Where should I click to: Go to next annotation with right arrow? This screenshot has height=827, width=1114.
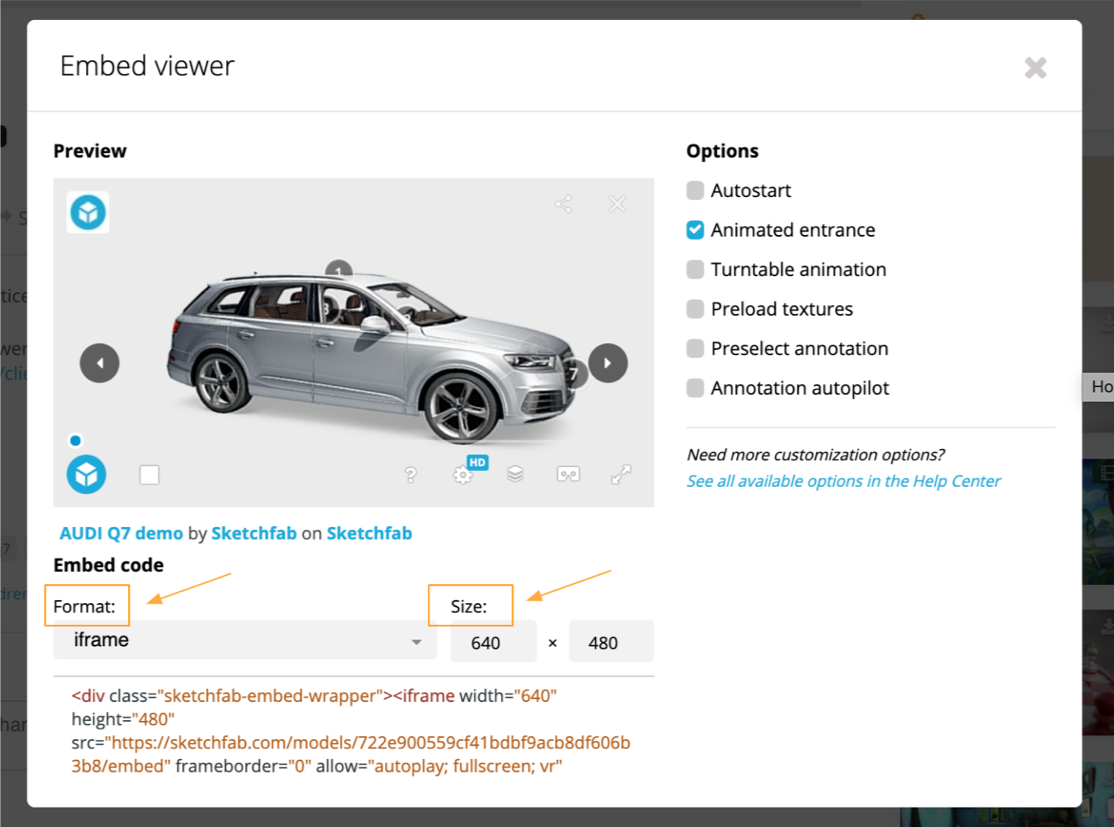point(608,363)
